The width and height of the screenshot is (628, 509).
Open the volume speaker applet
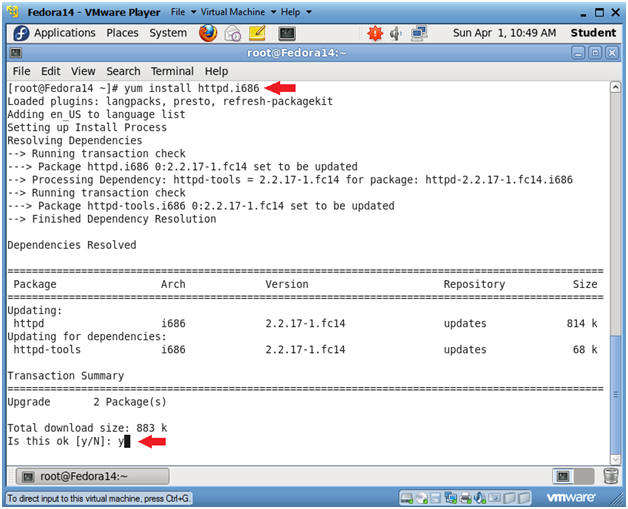pyautogui.click(x=396, y=34)
